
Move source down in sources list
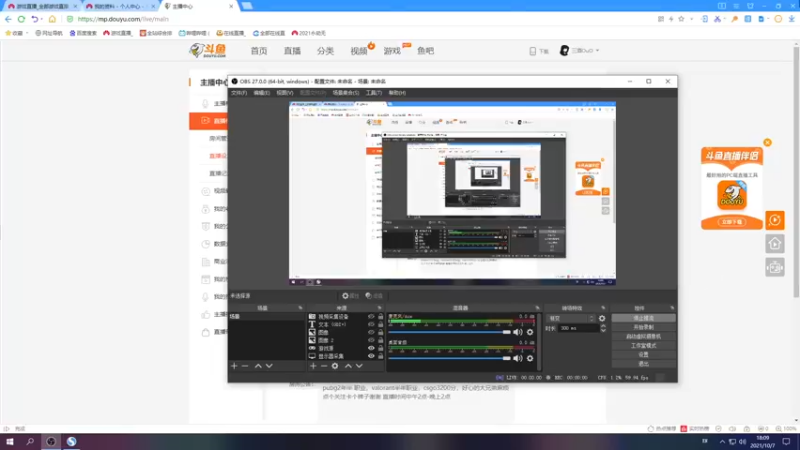[x=360, y=366]
